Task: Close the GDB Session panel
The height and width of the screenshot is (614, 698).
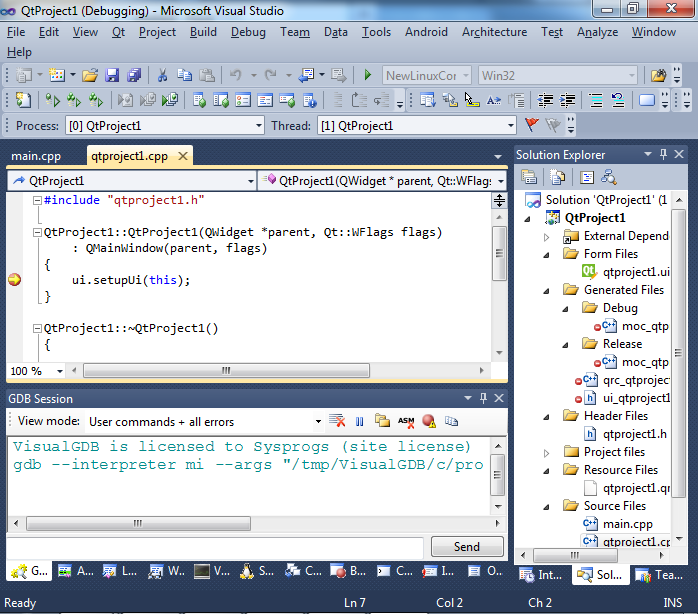Action: pyautogui.click(x=499, y=398)
